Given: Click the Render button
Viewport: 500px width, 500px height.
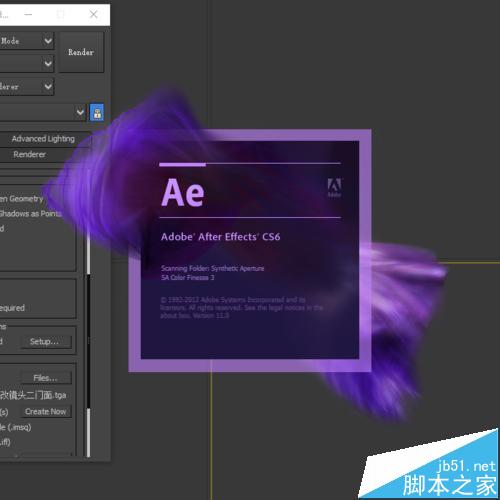Looking at the screenshot, I should coord(81,52).
